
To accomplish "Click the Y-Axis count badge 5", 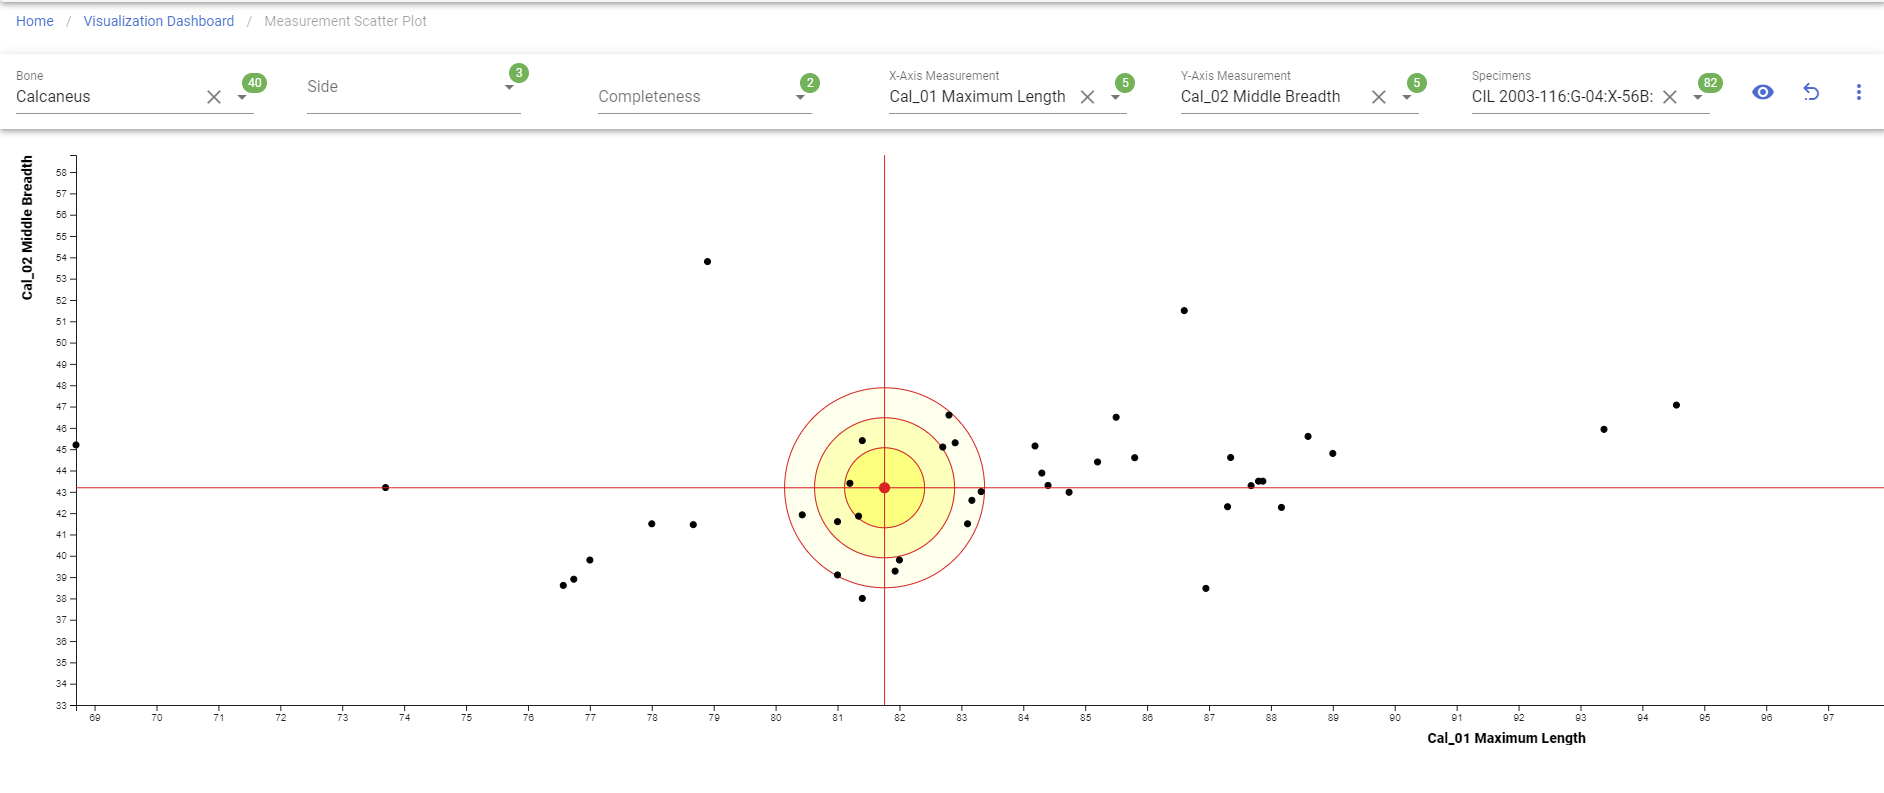I will [1416, 83].
